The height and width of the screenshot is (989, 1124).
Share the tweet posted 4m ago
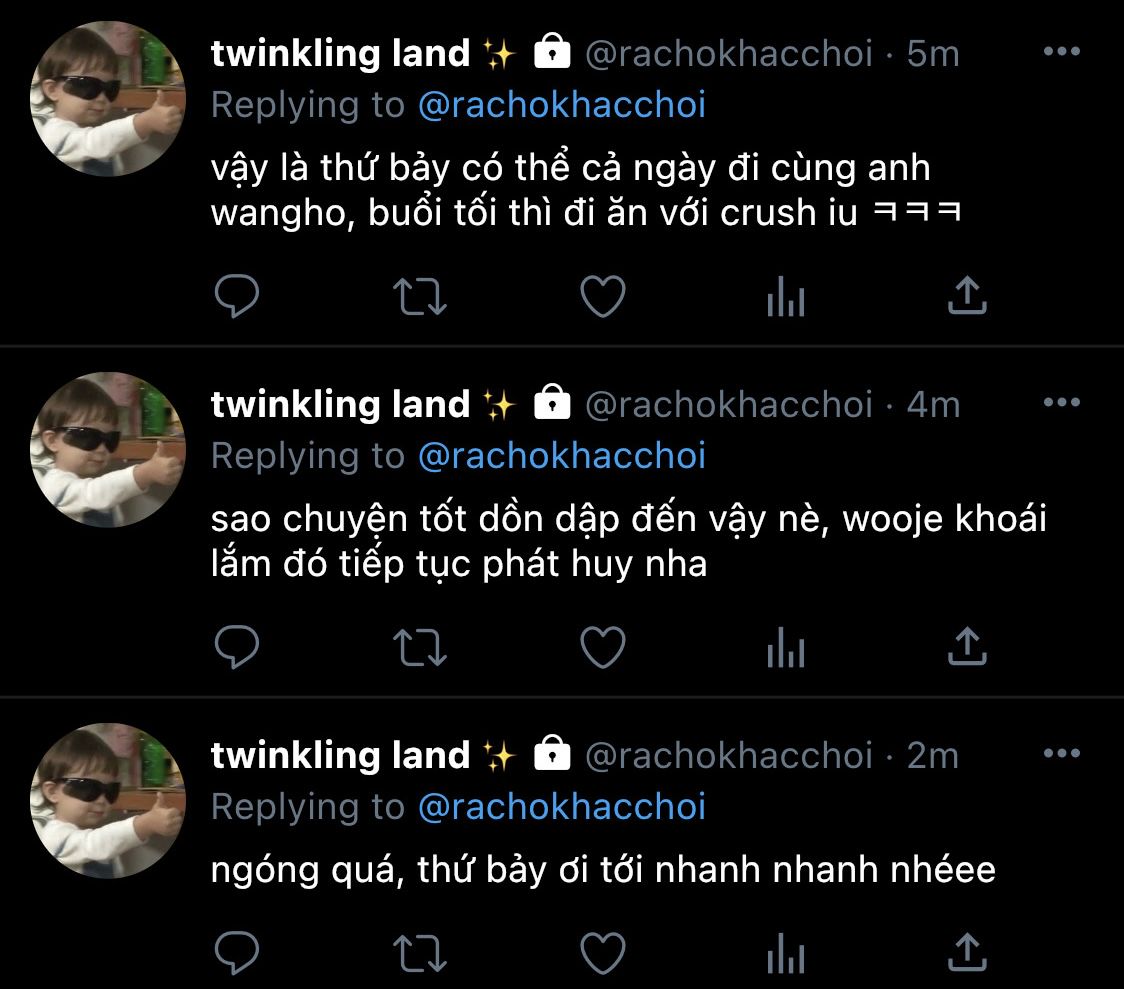(x=968, y=646)
